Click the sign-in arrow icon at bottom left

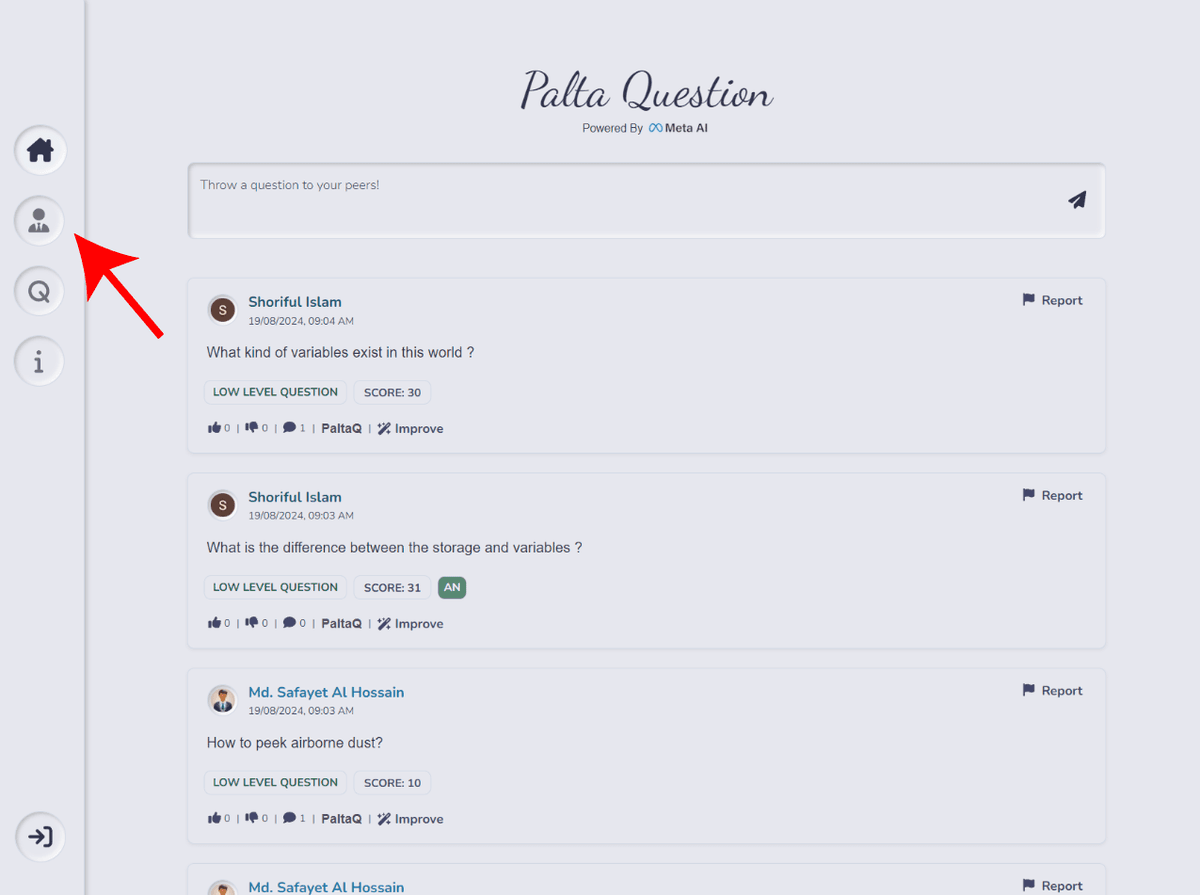click(x=39, y=837)
